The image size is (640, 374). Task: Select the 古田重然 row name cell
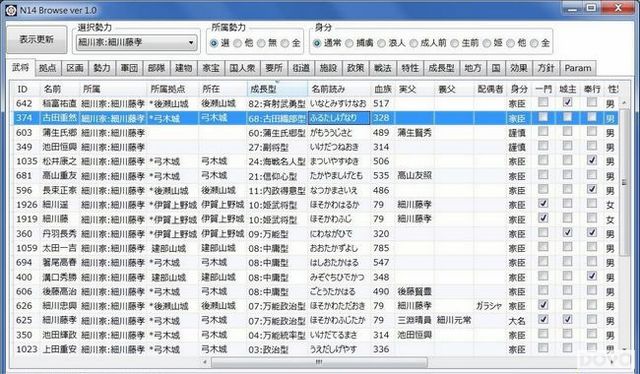point(60,118)
